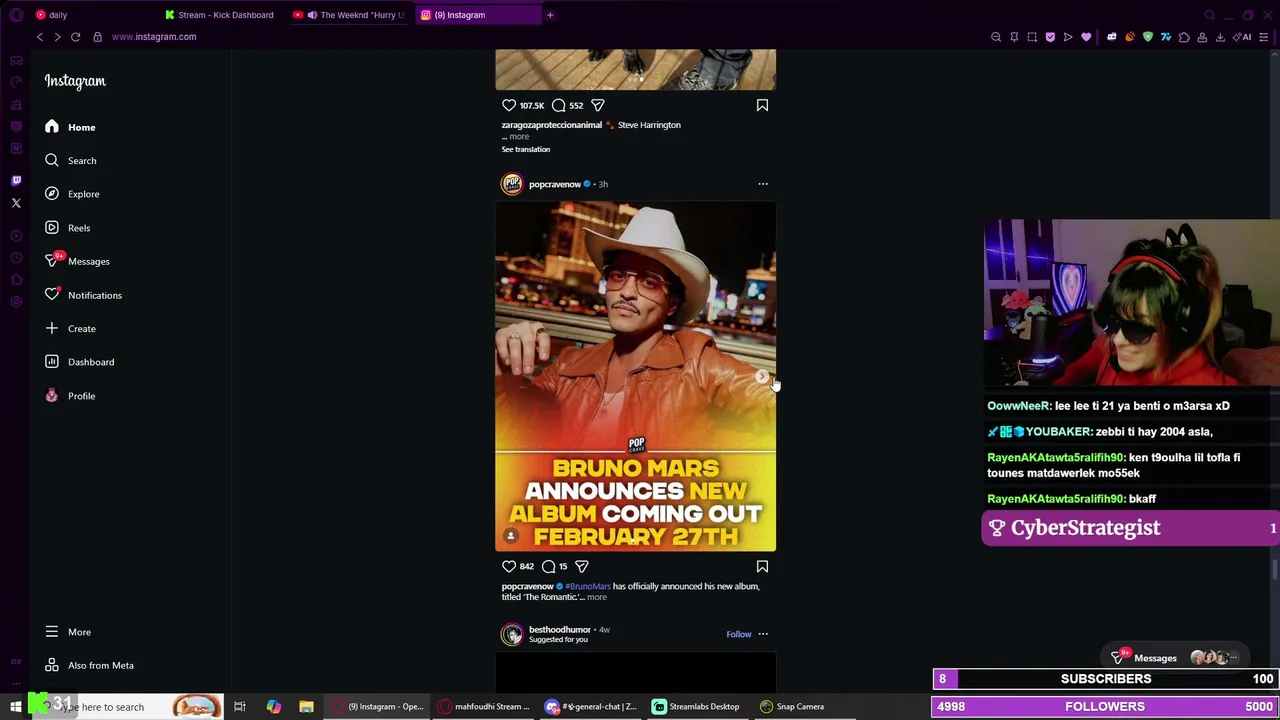Viewport: 1280px width, 720px height.
Task: Show tagged people on Bruno Mars post
Action: coord(510,537)
